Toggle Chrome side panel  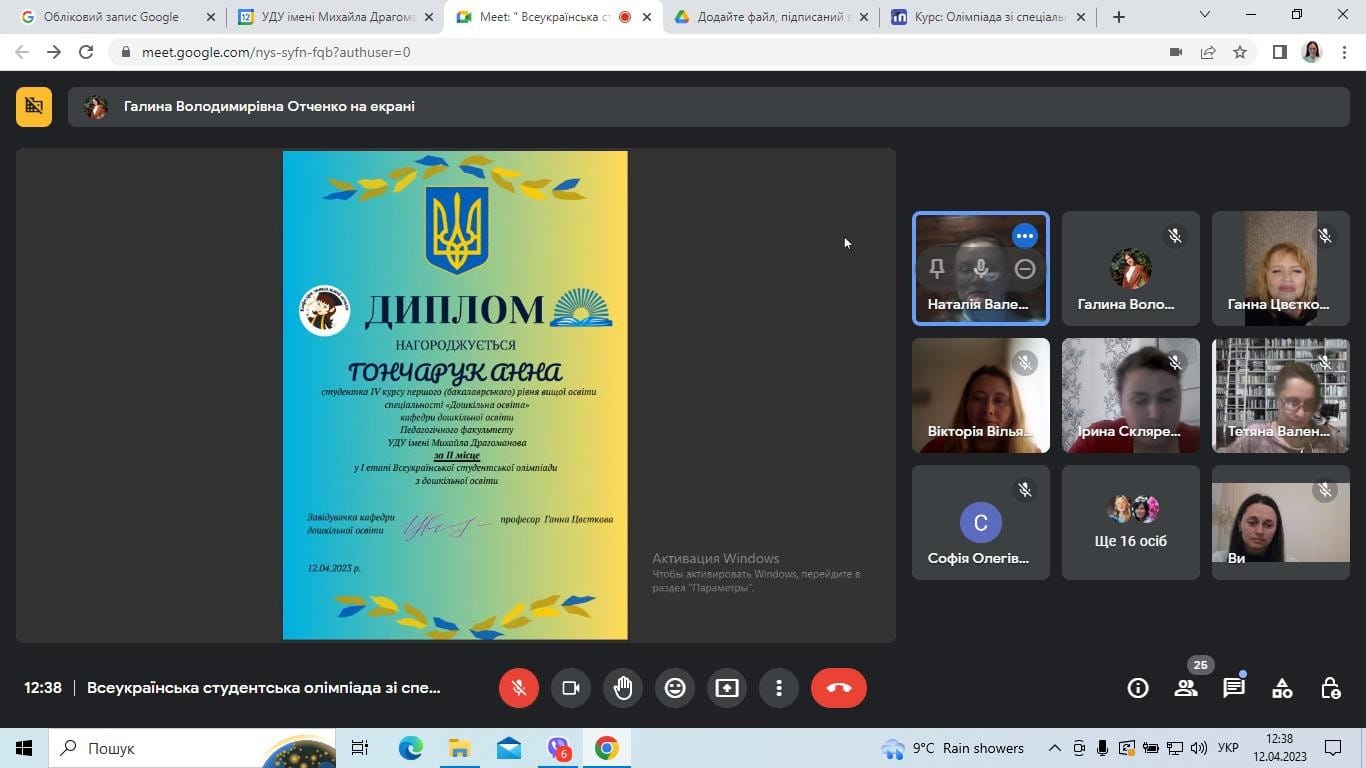tap(1279, 52)
